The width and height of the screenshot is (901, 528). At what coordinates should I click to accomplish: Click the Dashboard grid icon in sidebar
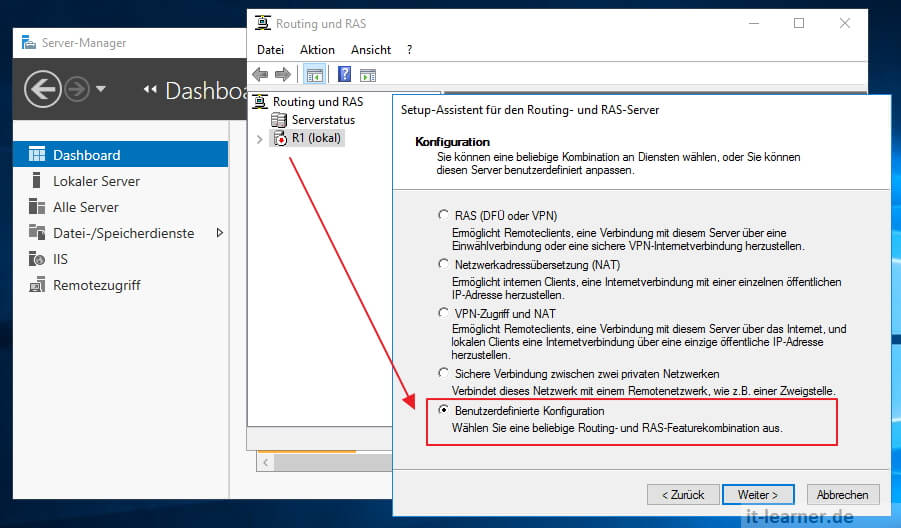click(37, 154)
